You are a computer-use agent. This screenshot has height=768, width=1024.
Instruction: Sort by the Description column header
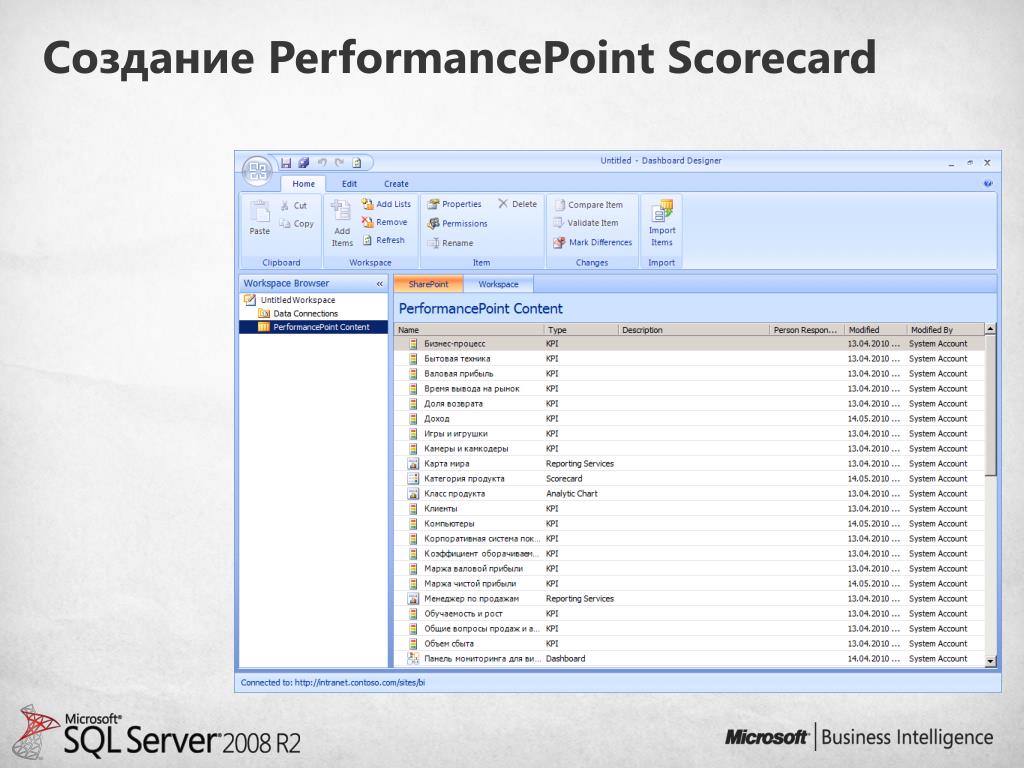point(694,330)
